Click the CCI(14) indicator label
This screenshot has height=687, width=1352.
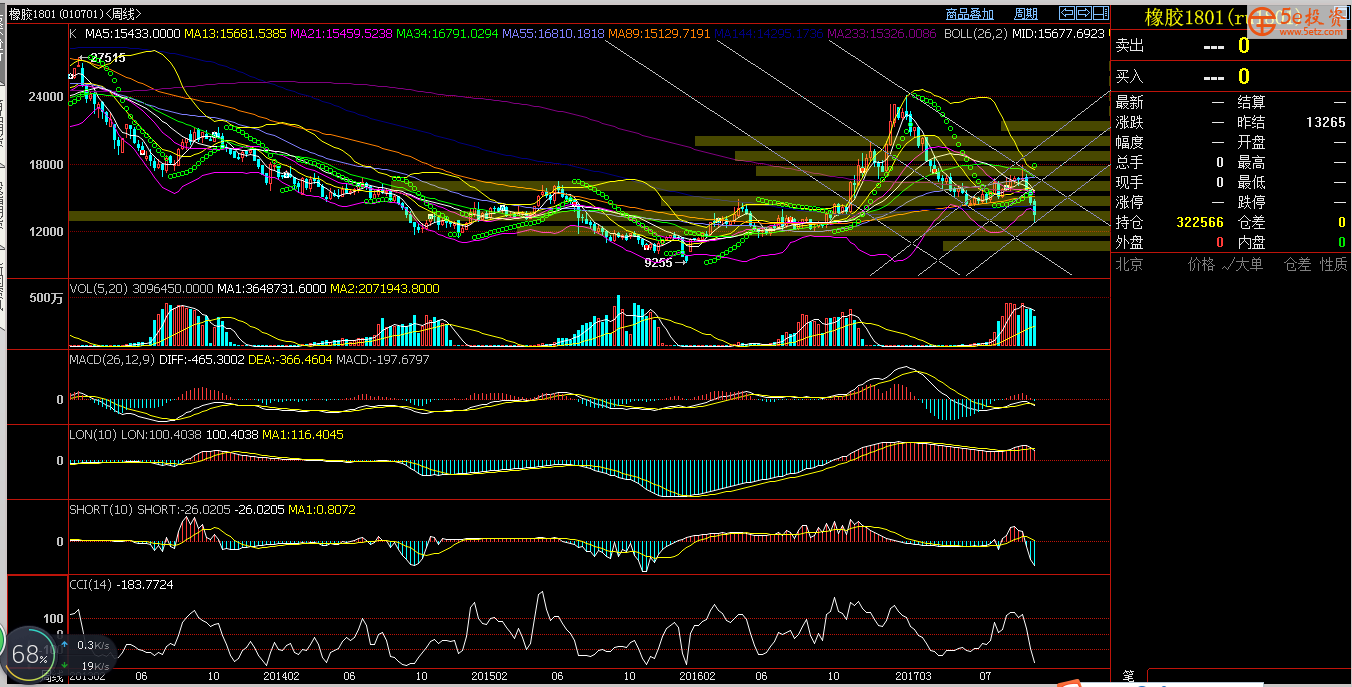[91, 584]
